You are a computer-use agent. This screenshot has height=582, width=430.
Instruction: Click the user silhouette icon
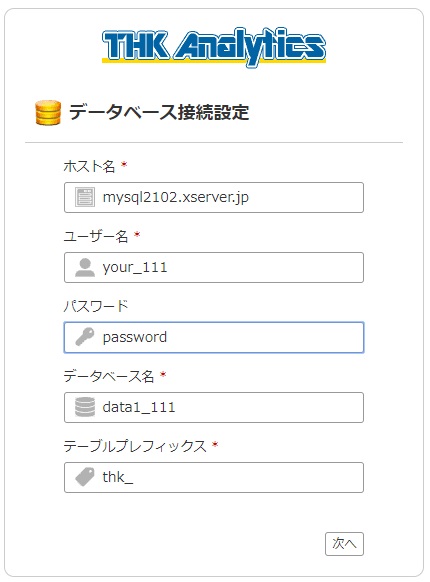click(x=85, y=267)
